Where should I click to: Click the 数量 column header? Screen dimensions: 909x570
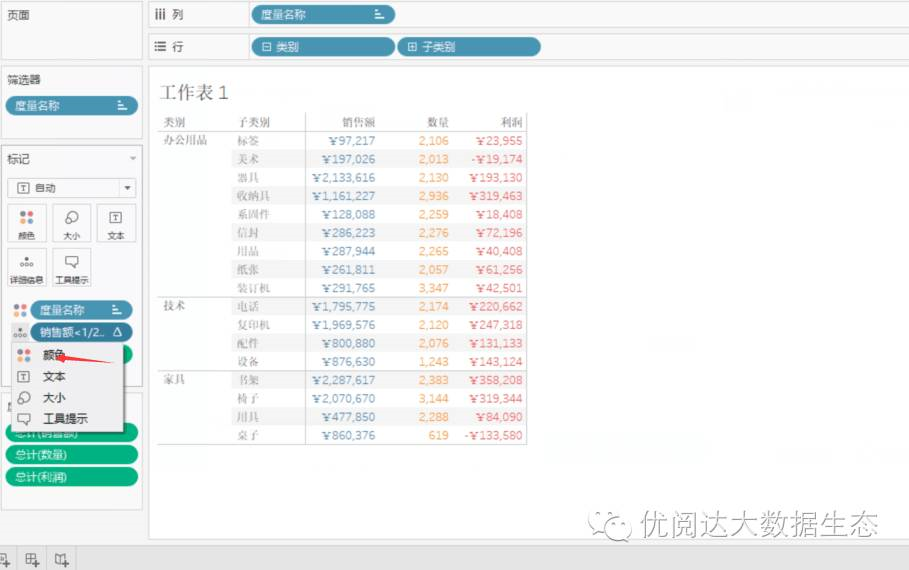(438, 122)
